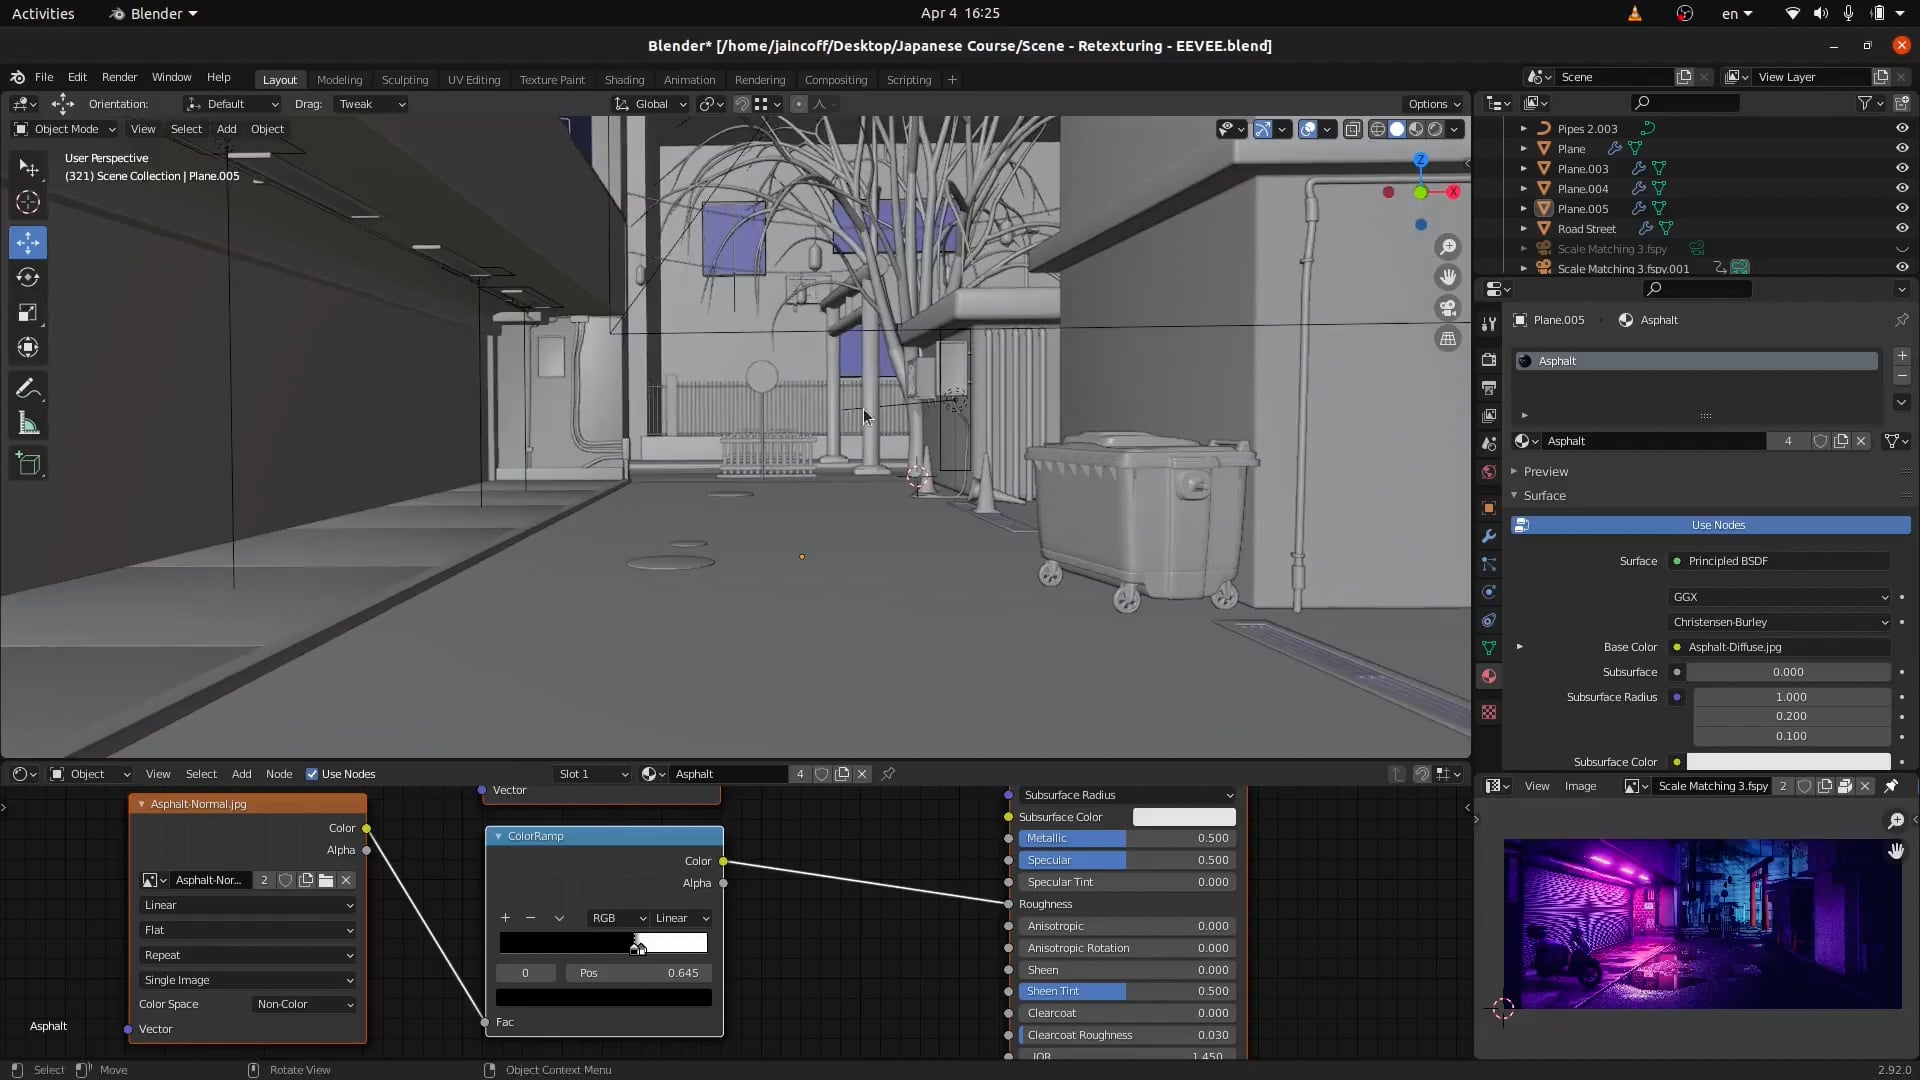Expand Road Street in the outliner
Screen dimensions: 1920x1080
click(x=1524, y=229)
